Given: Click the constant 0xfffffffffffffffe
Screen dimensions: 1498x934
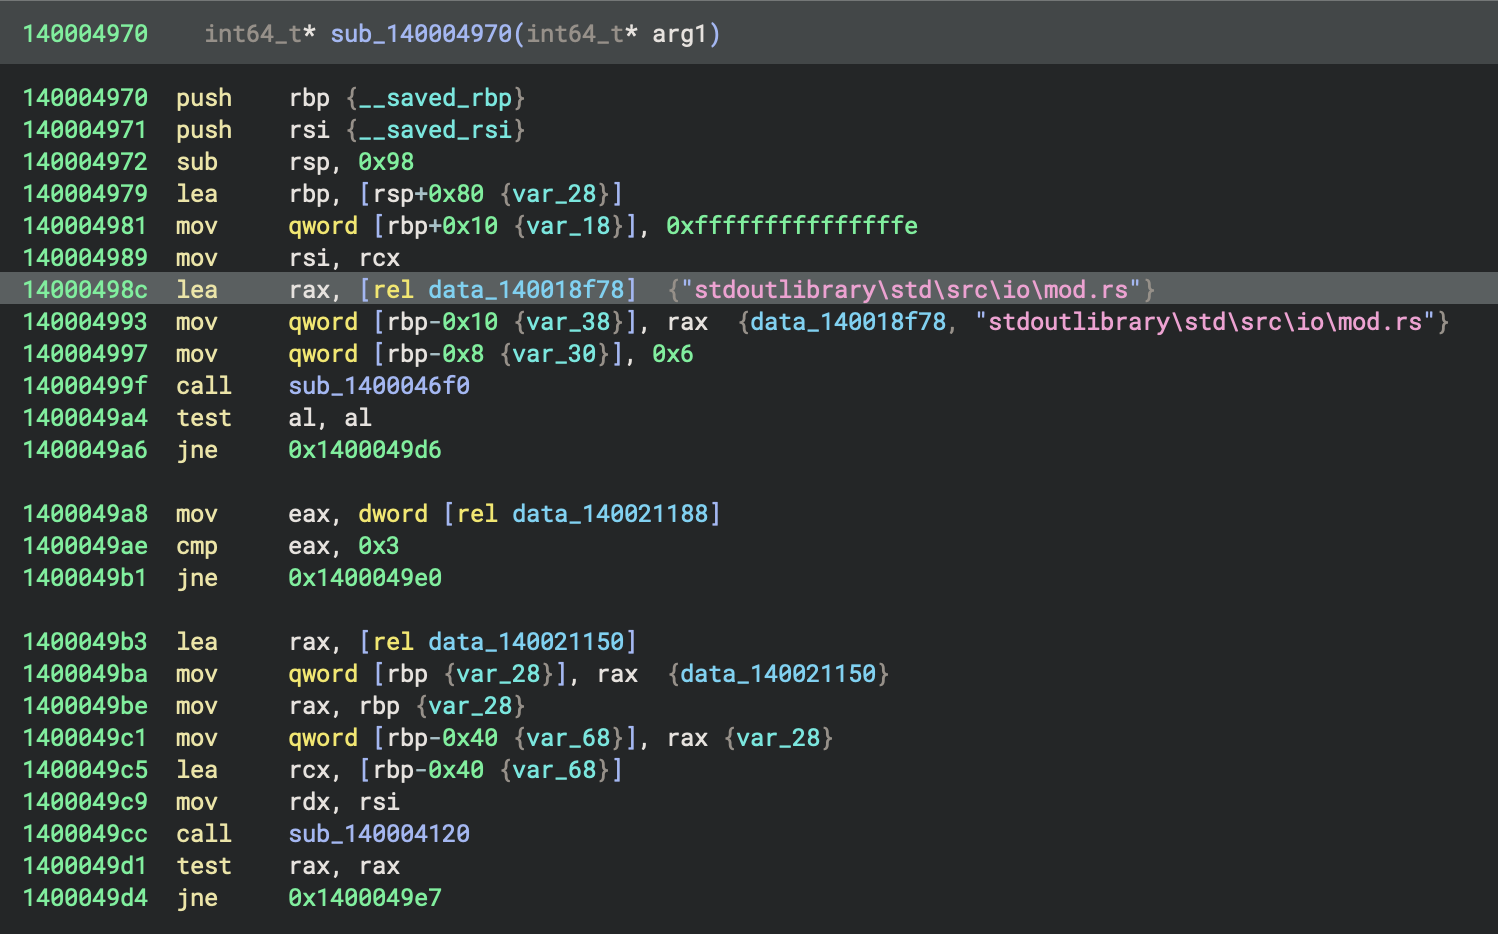Looking at the screenshot, I should pyautogui.click(x=792, y=226).
